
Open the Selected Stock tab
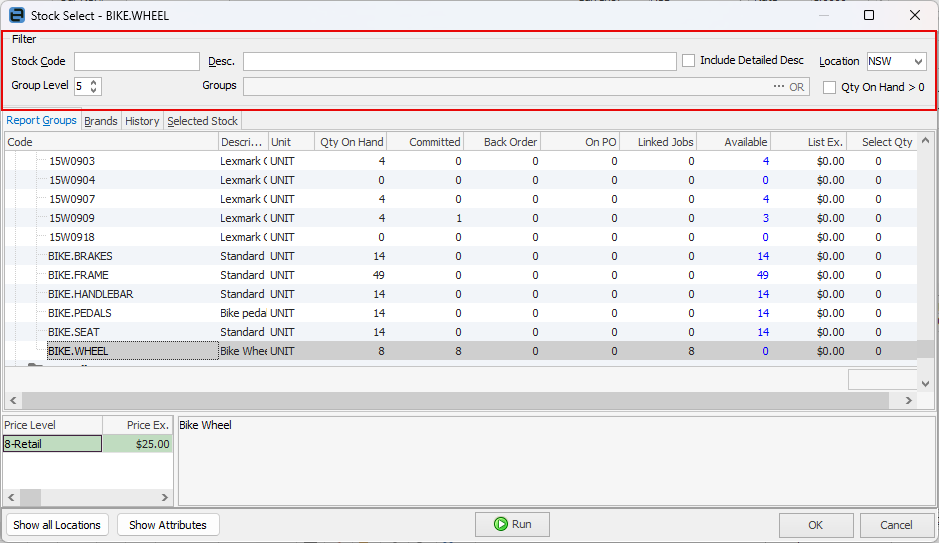coord(202,121)
